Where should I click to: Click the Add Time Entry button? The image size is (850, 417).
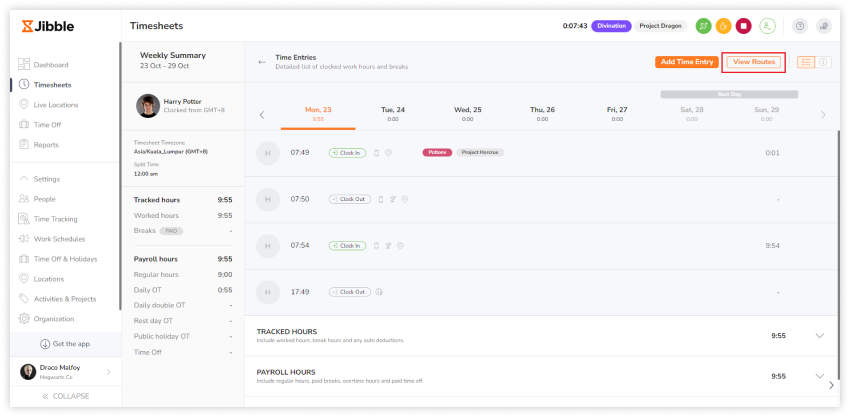point(687,62)
